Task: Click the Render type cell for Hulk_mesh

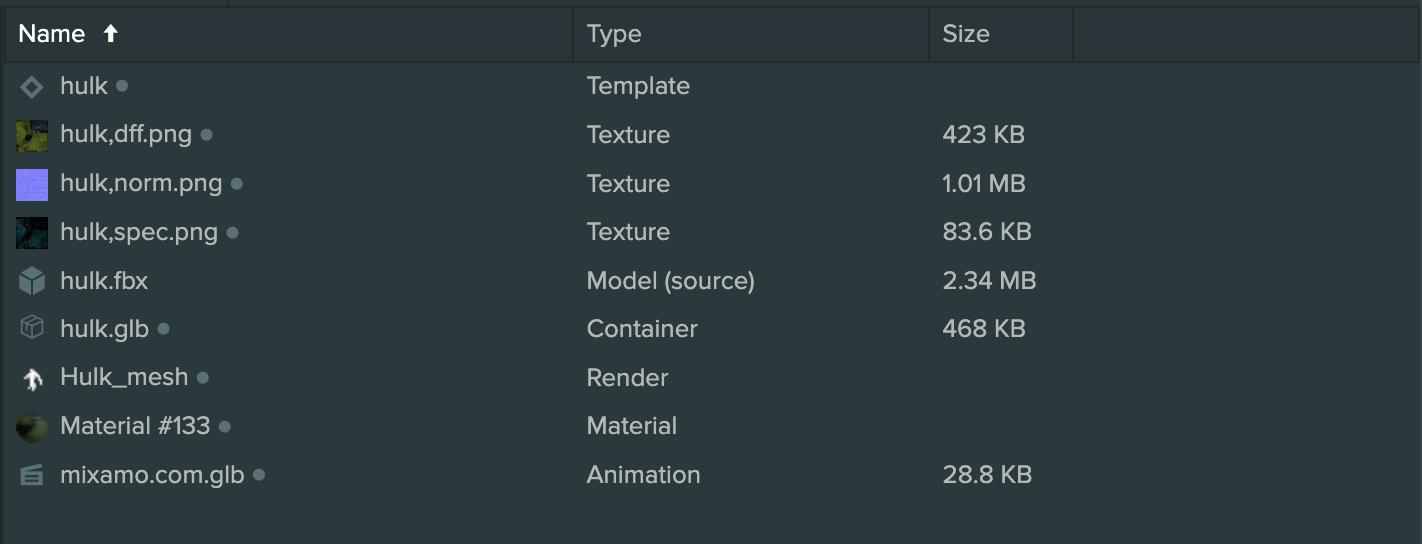Action: click(x=627, y=378)
